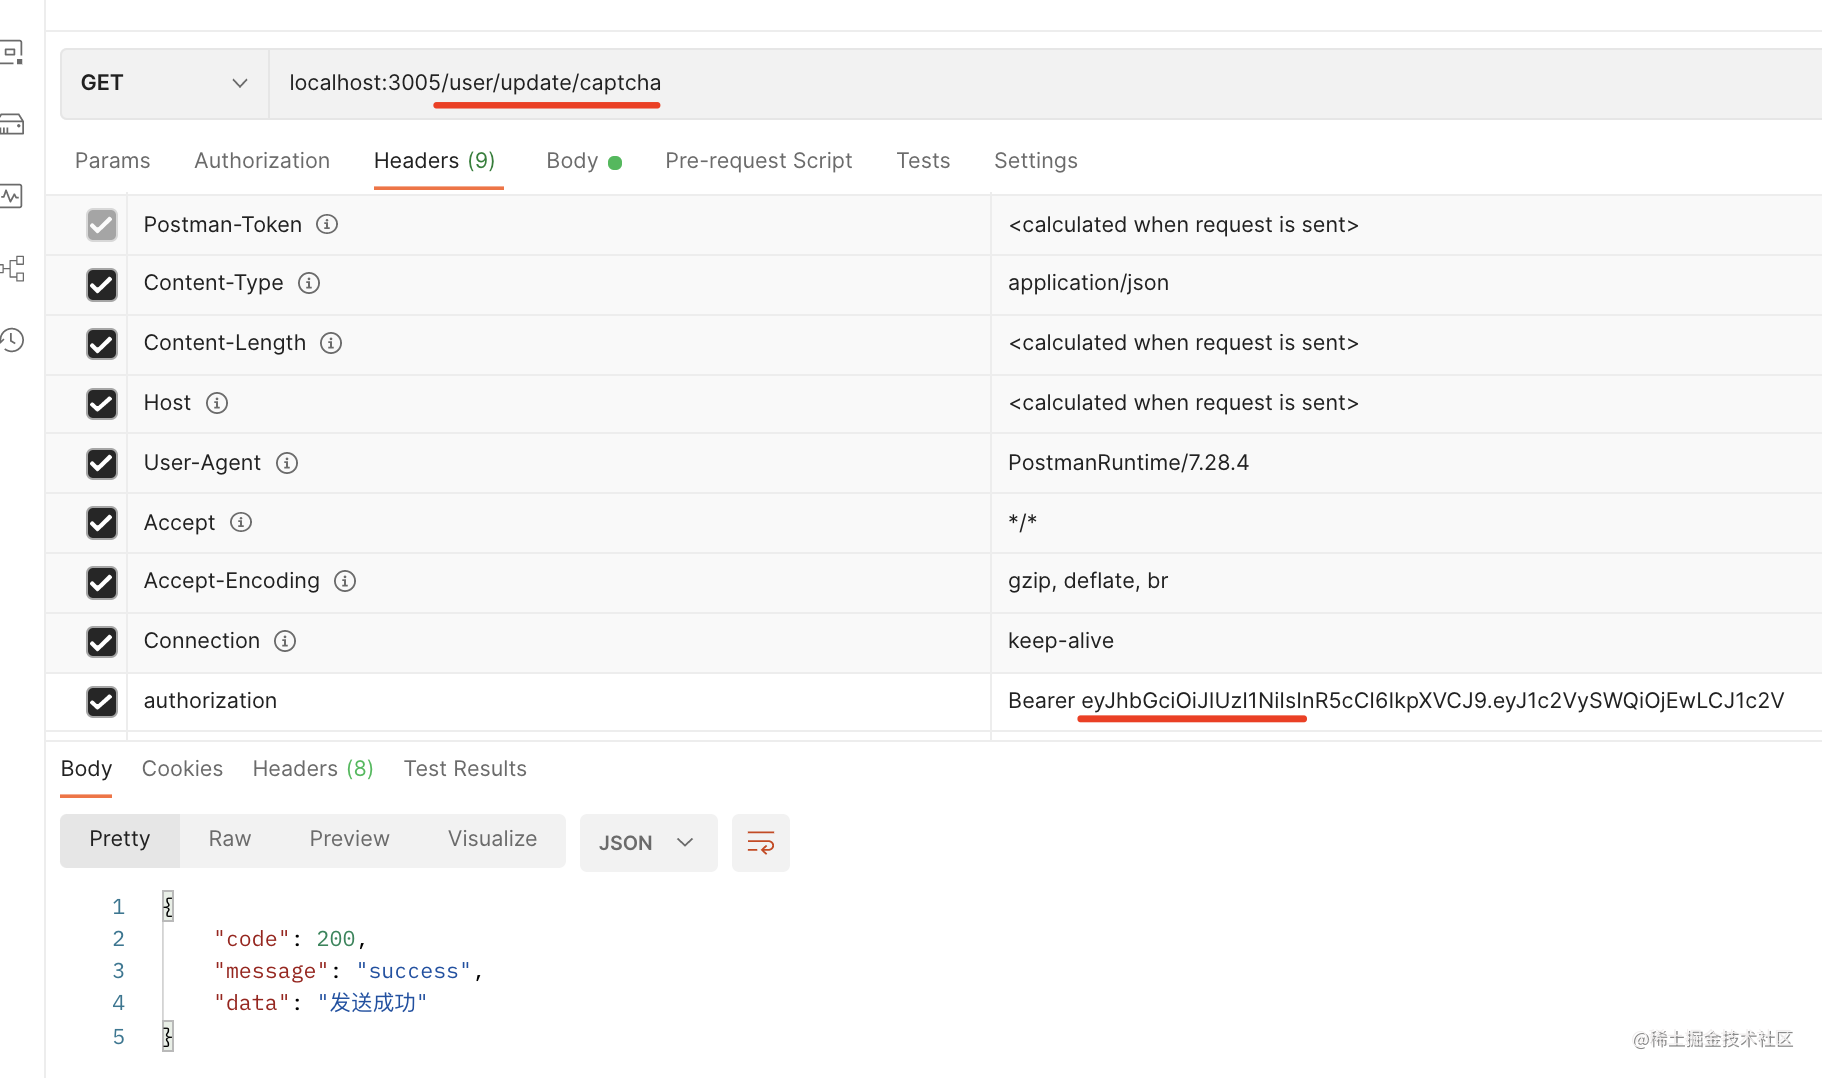Disable the Connection header checkbox
The width and height of the screenshot is (1822, 1078).
pyautogui.click(x=102, y=641)
